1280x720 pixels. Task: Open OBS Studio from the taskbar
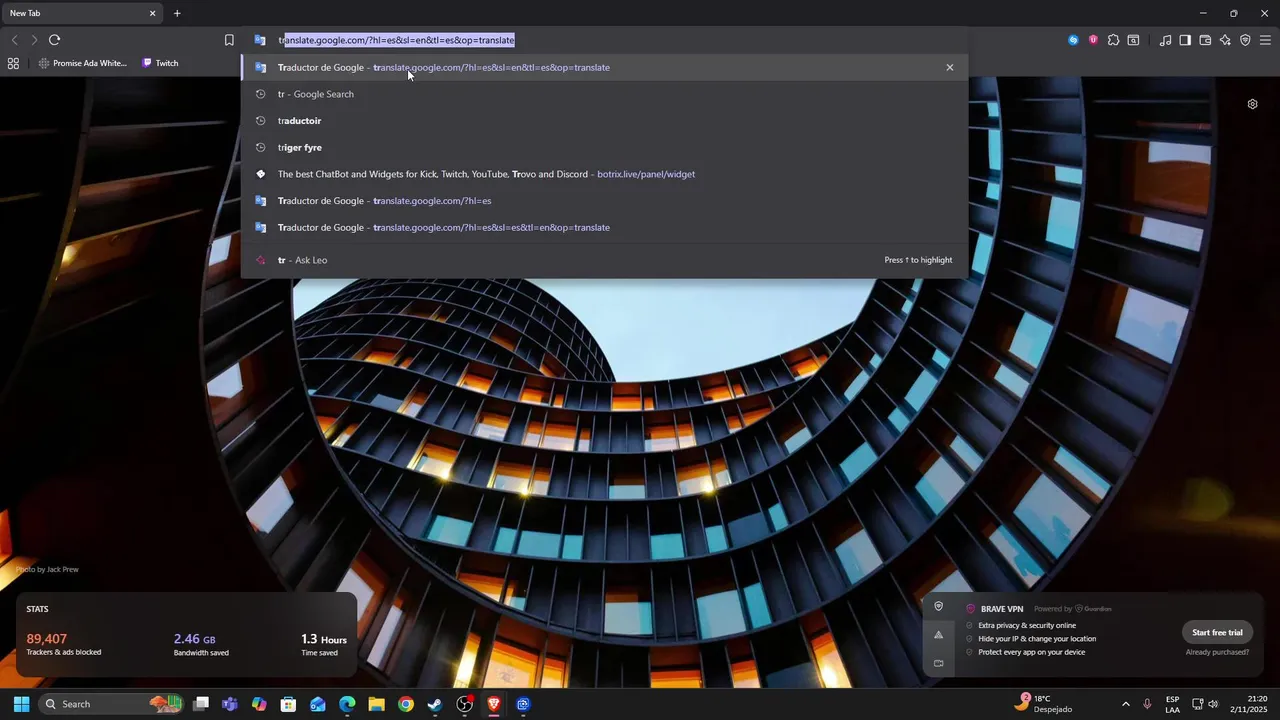pos(464,704)
